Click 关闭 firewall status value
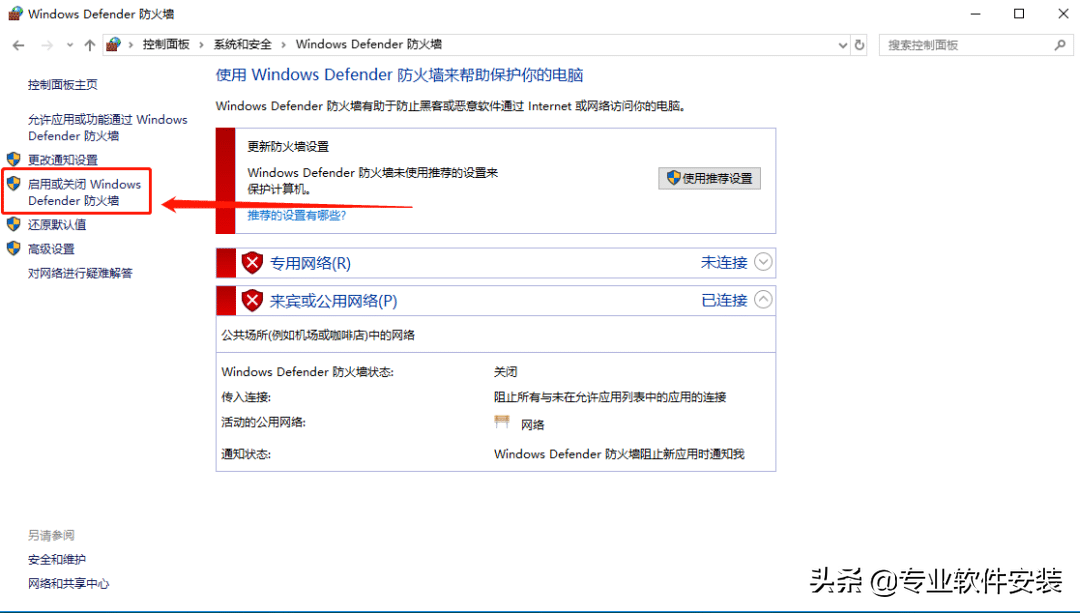Screen dimensions: 1080x613 (x=506, y=372)
